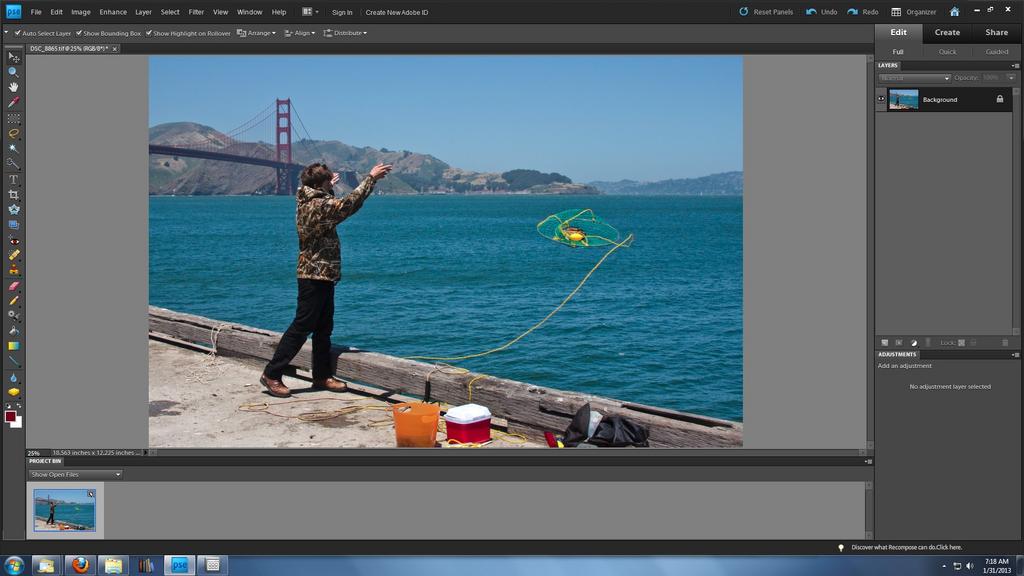Click Create New Adobe ID link
Viewport: 1024px width, 576px height.
click(397, 12)
